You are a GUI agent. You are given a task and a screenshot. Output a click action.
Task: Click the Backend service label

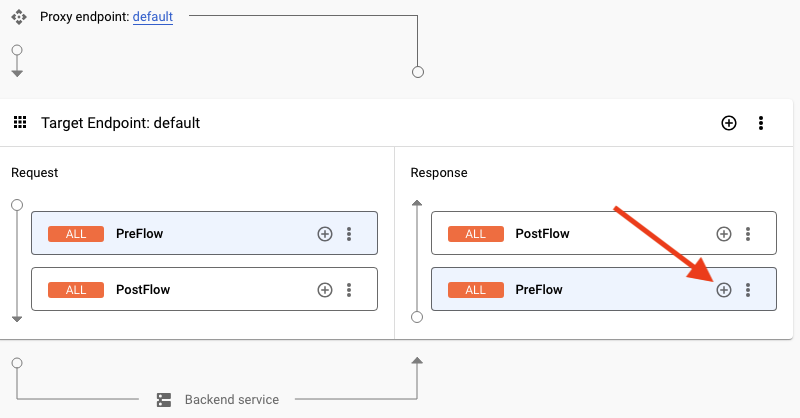[x=232, y=400]
